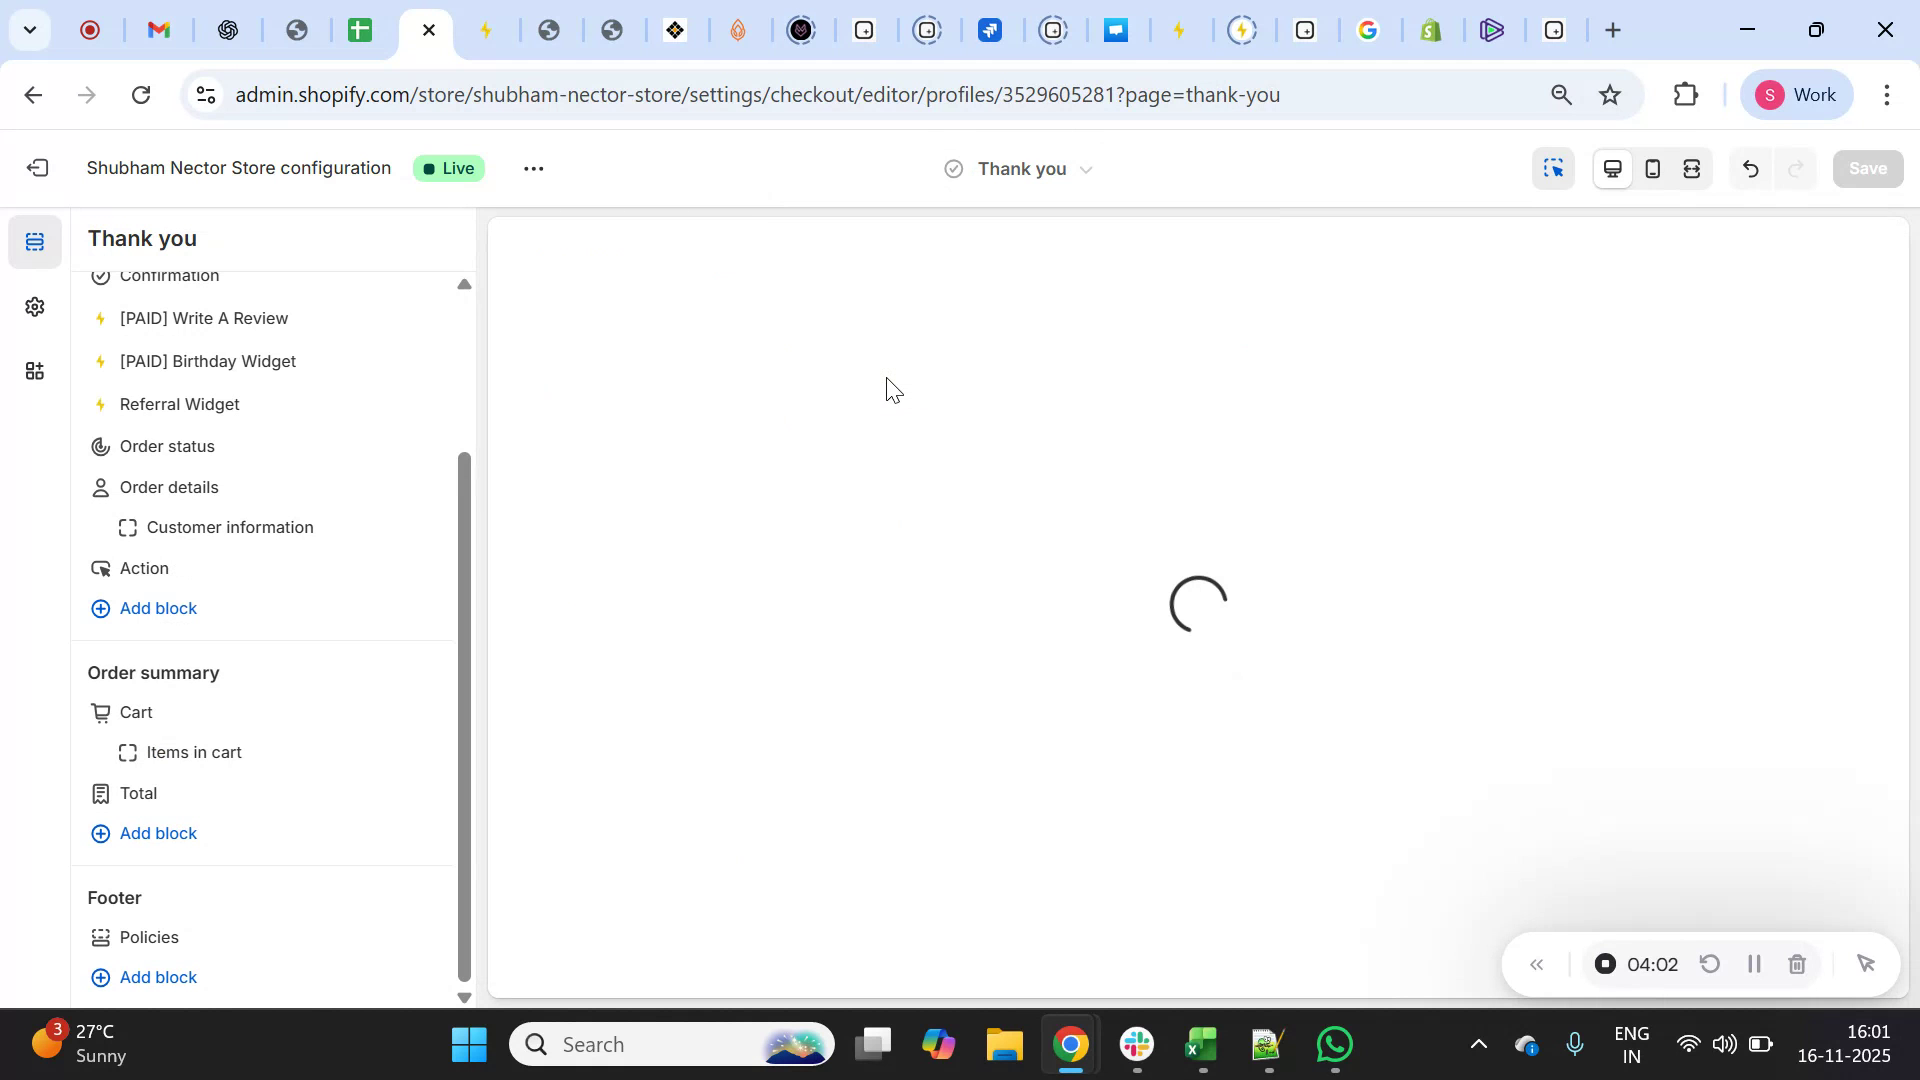Open WhatsApp from the taskbar

pyautogui.click(x=1335, y=1043)
